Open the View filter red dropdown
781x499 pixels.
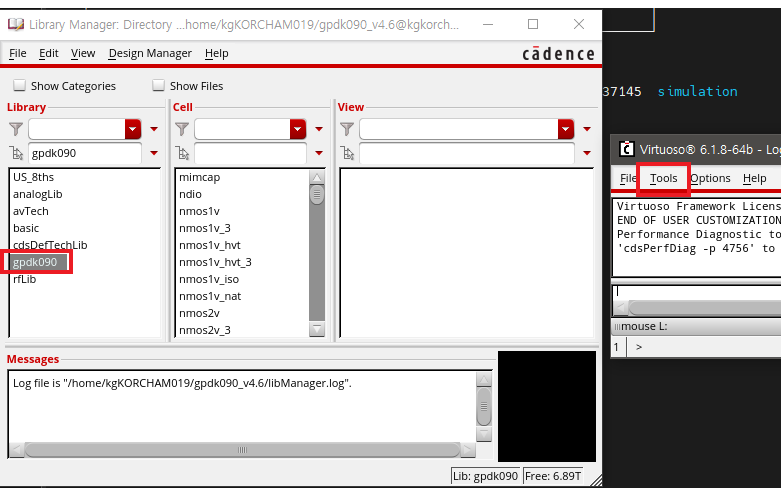click(566, 129)
